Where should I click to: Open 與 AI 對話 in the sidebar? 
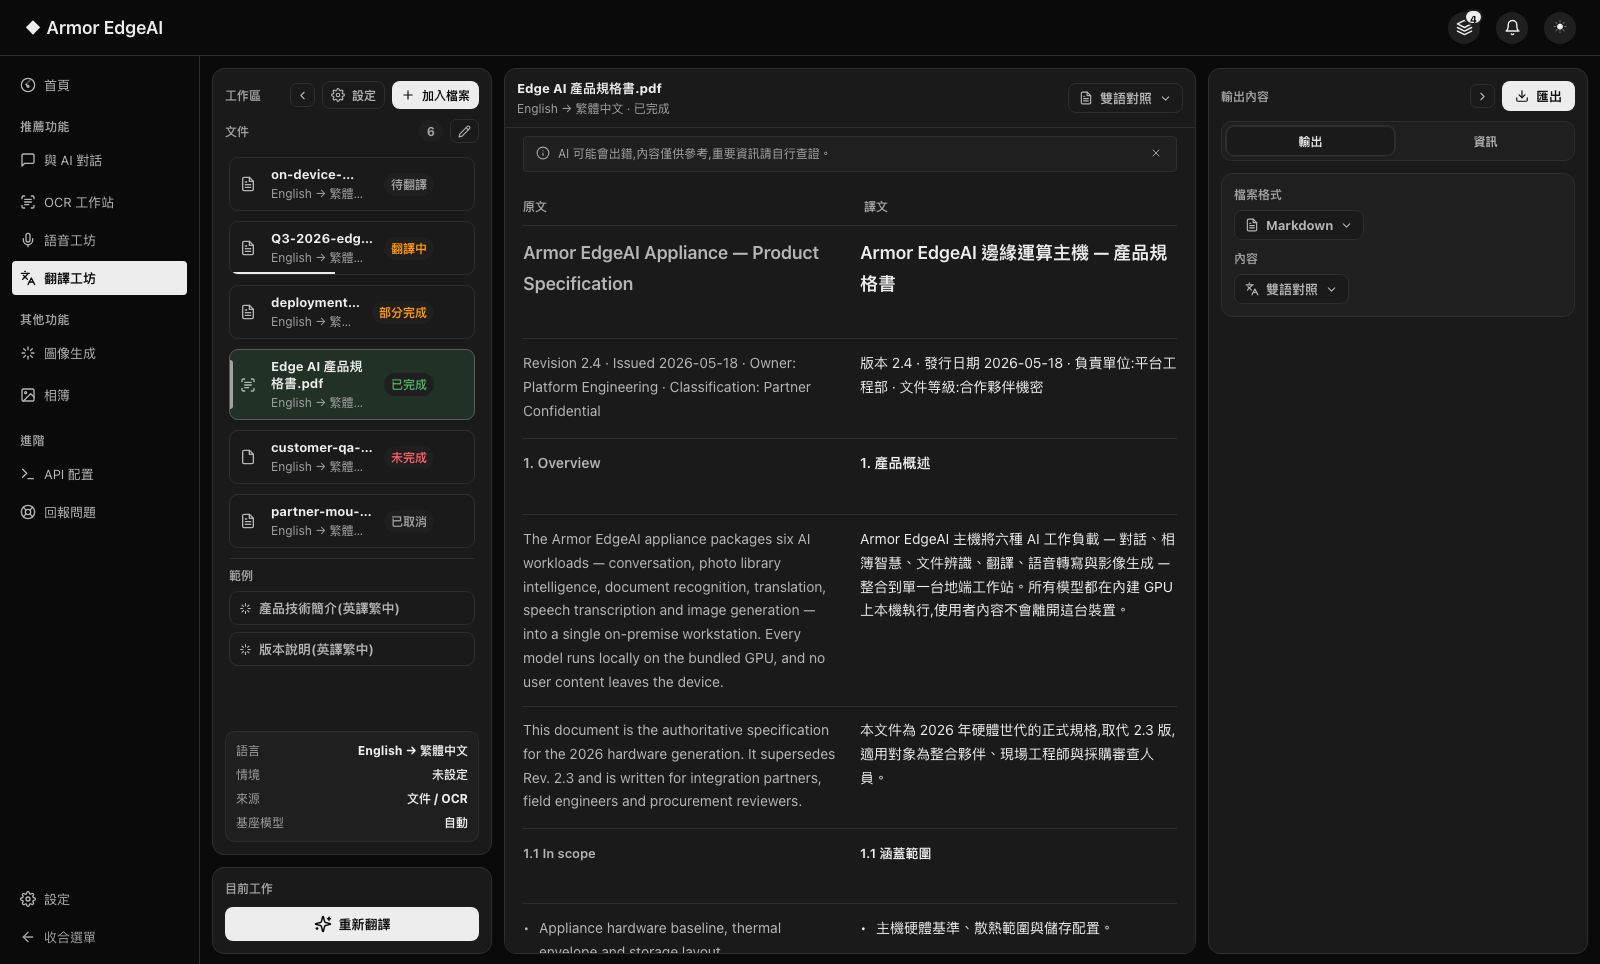coord(99,160)
